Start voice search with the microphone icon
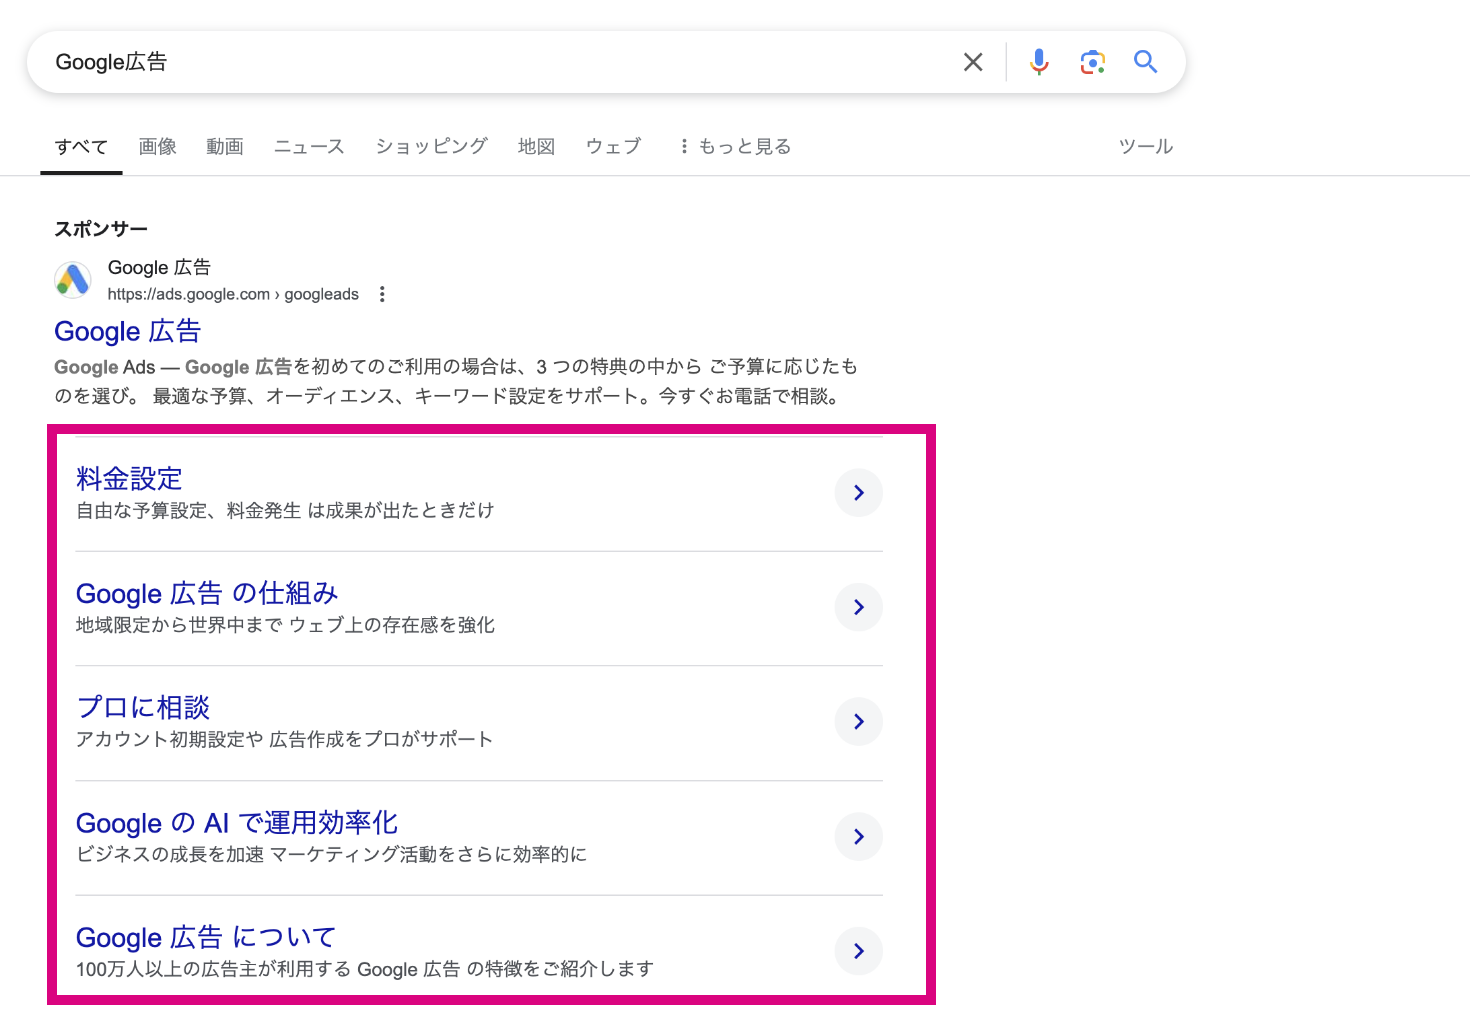 [x=1039, y=62]
